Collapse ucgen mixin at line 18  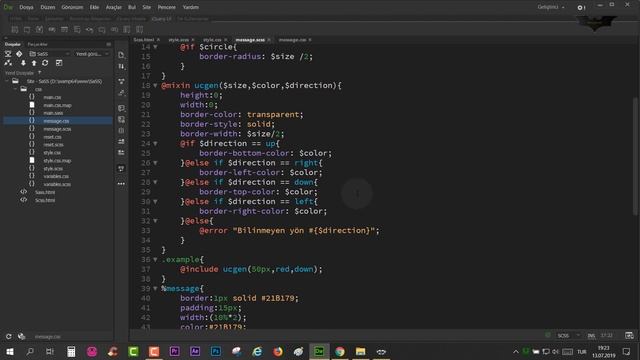tap(156, 86)
